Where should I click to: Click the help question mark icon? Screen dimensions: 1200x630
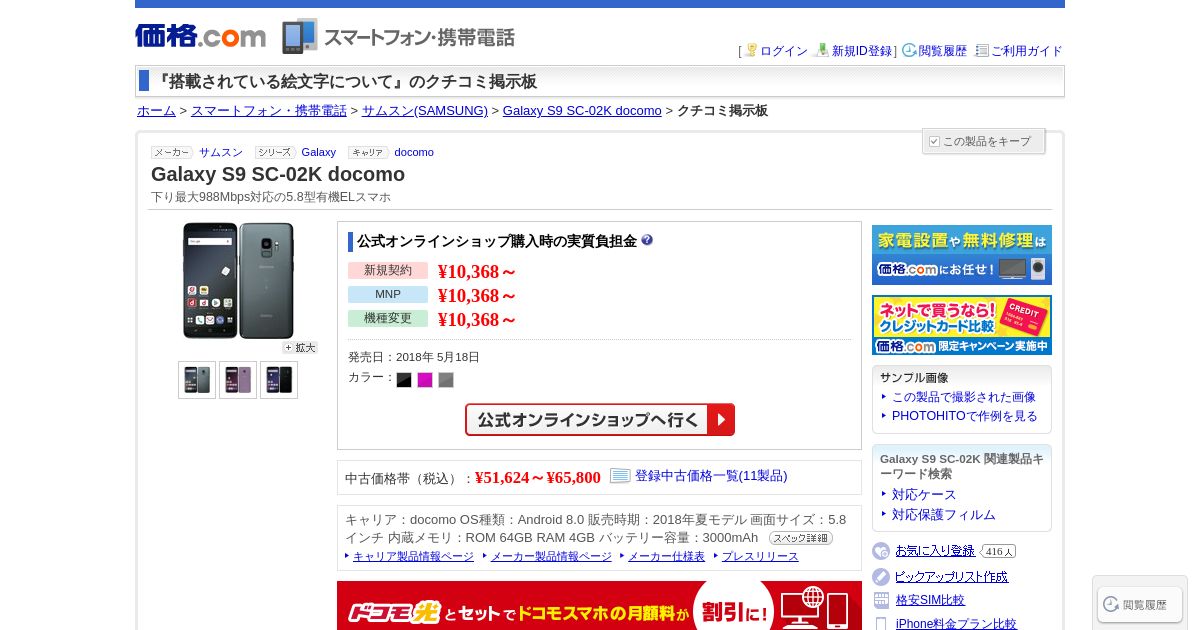click(x=647, y=240)
